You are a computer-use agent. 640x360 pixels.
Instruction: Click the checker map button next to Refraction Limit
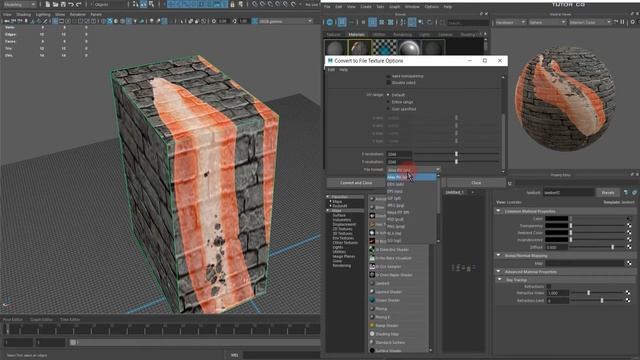pos(628,300)
